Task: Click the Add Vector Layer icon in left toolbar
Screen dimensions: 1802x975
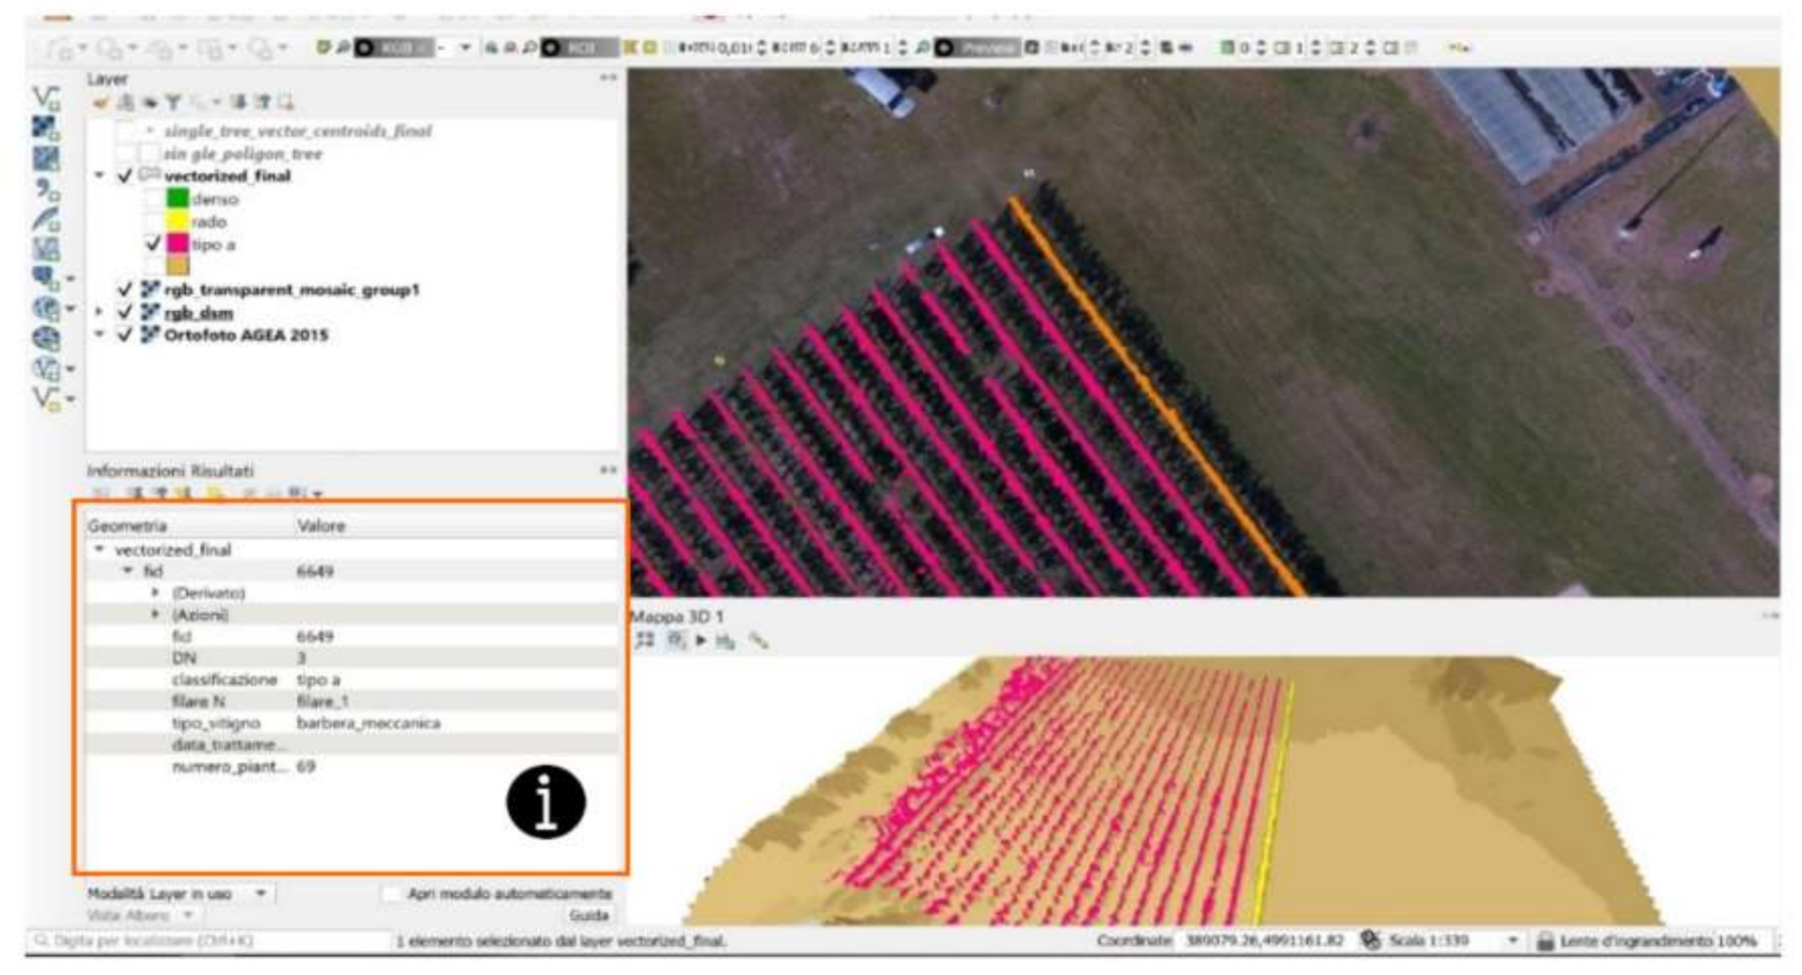Action: click(x=45, y=97)
